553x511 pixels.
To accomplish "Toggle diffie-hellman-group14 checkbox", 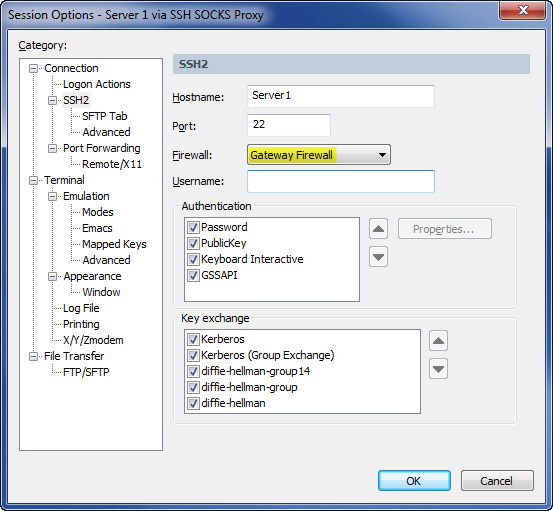I will [193, 371].
